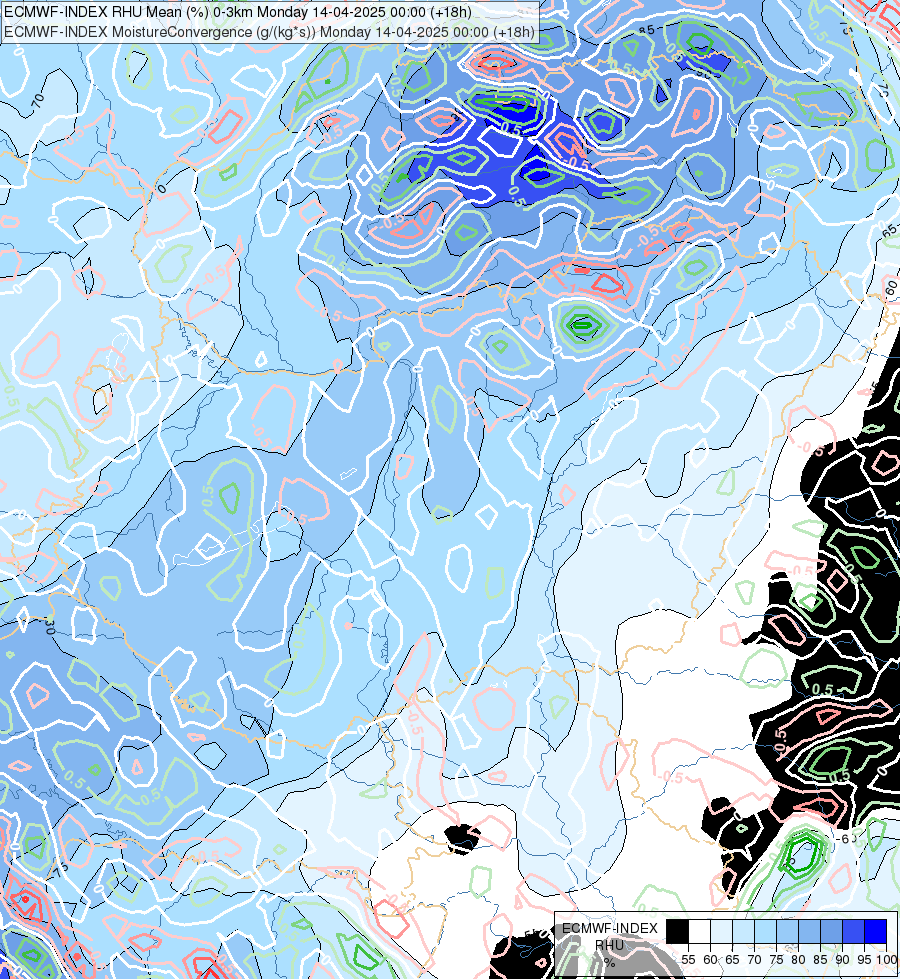The height and width of the screenshot is (979, 900).
Task: Click the legend tick value 95
Action: tap(864, 960)
